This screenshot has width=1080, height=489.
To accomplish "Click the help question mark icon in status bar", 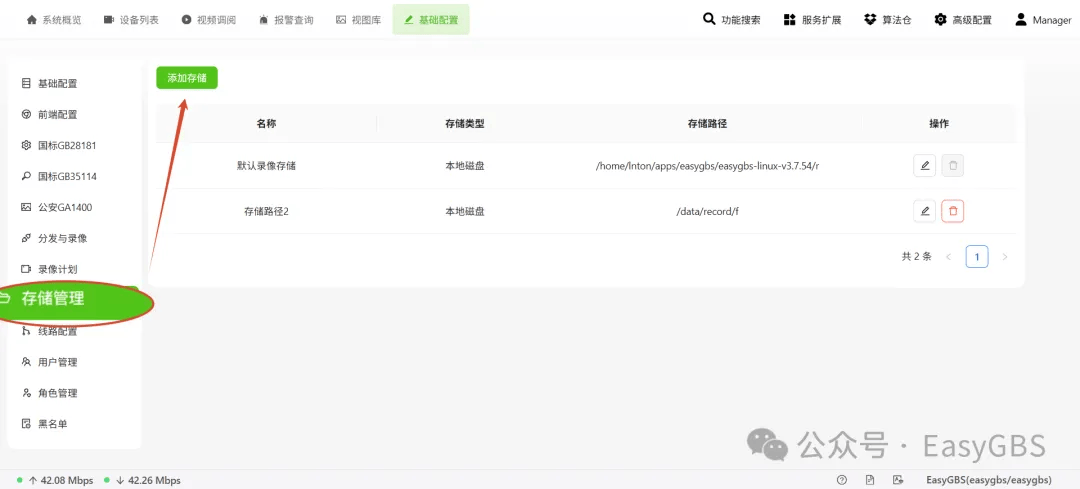I will coord(842,480).
